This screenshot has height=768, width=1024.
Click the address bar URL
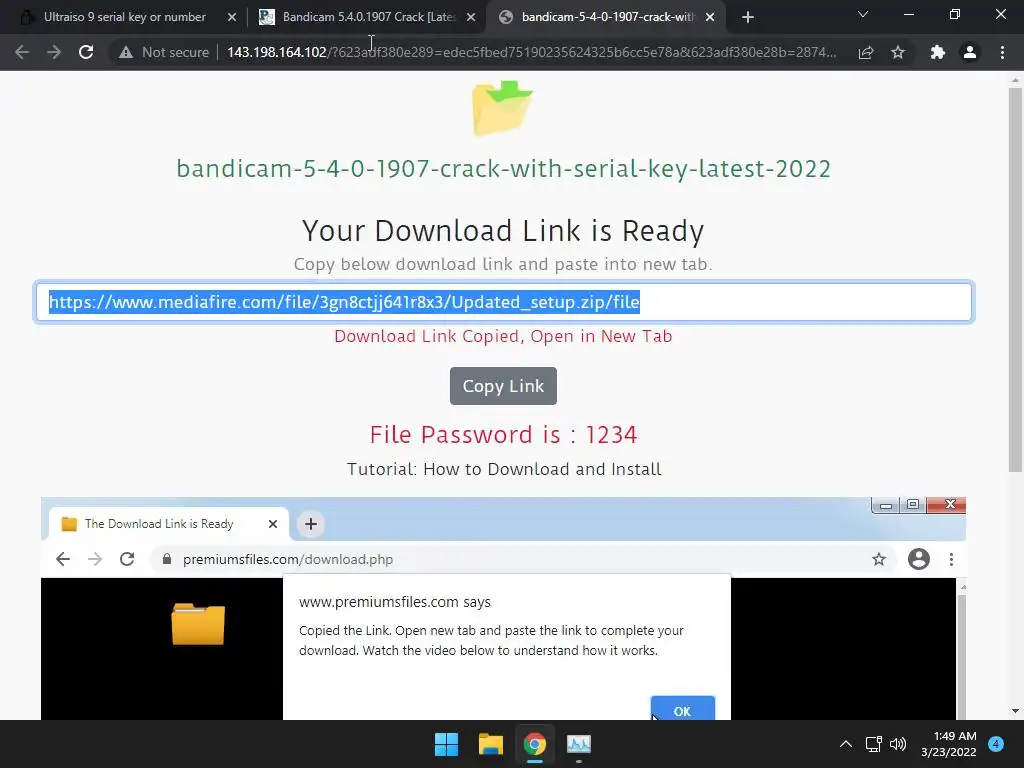pos(531,52)
